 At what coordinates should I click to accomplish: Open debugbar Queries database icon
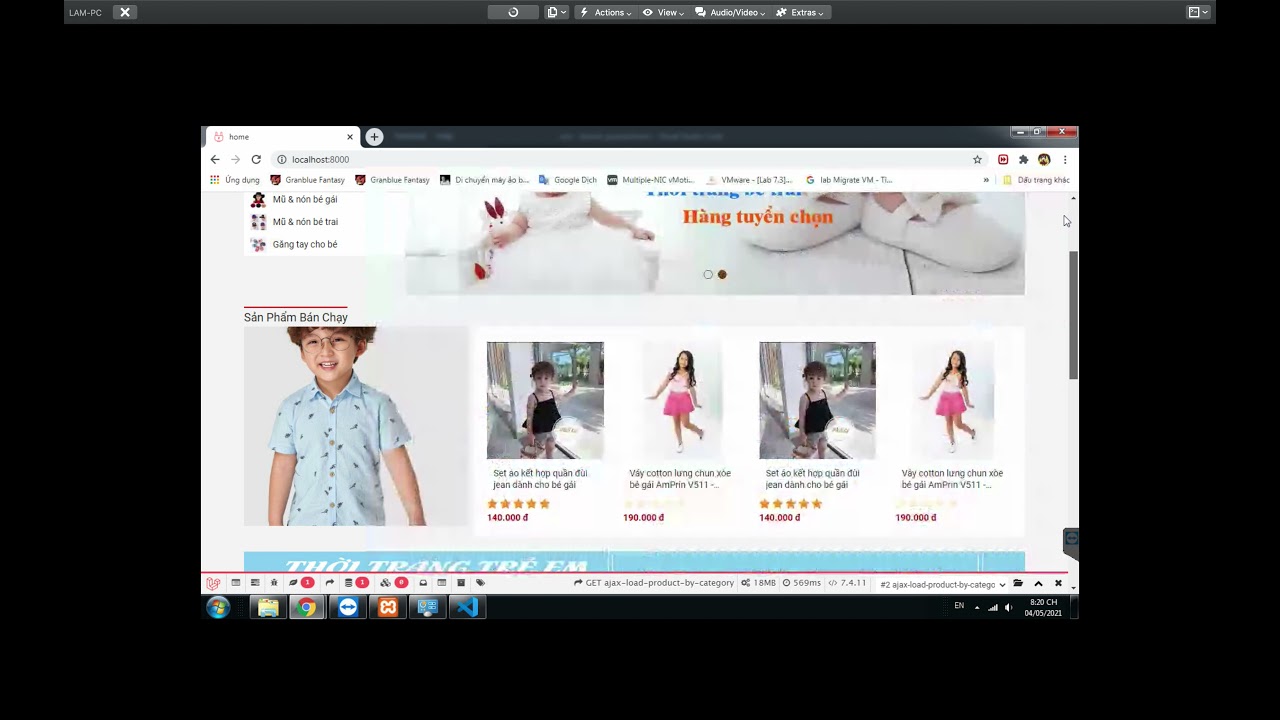click(x=355, y=583)
